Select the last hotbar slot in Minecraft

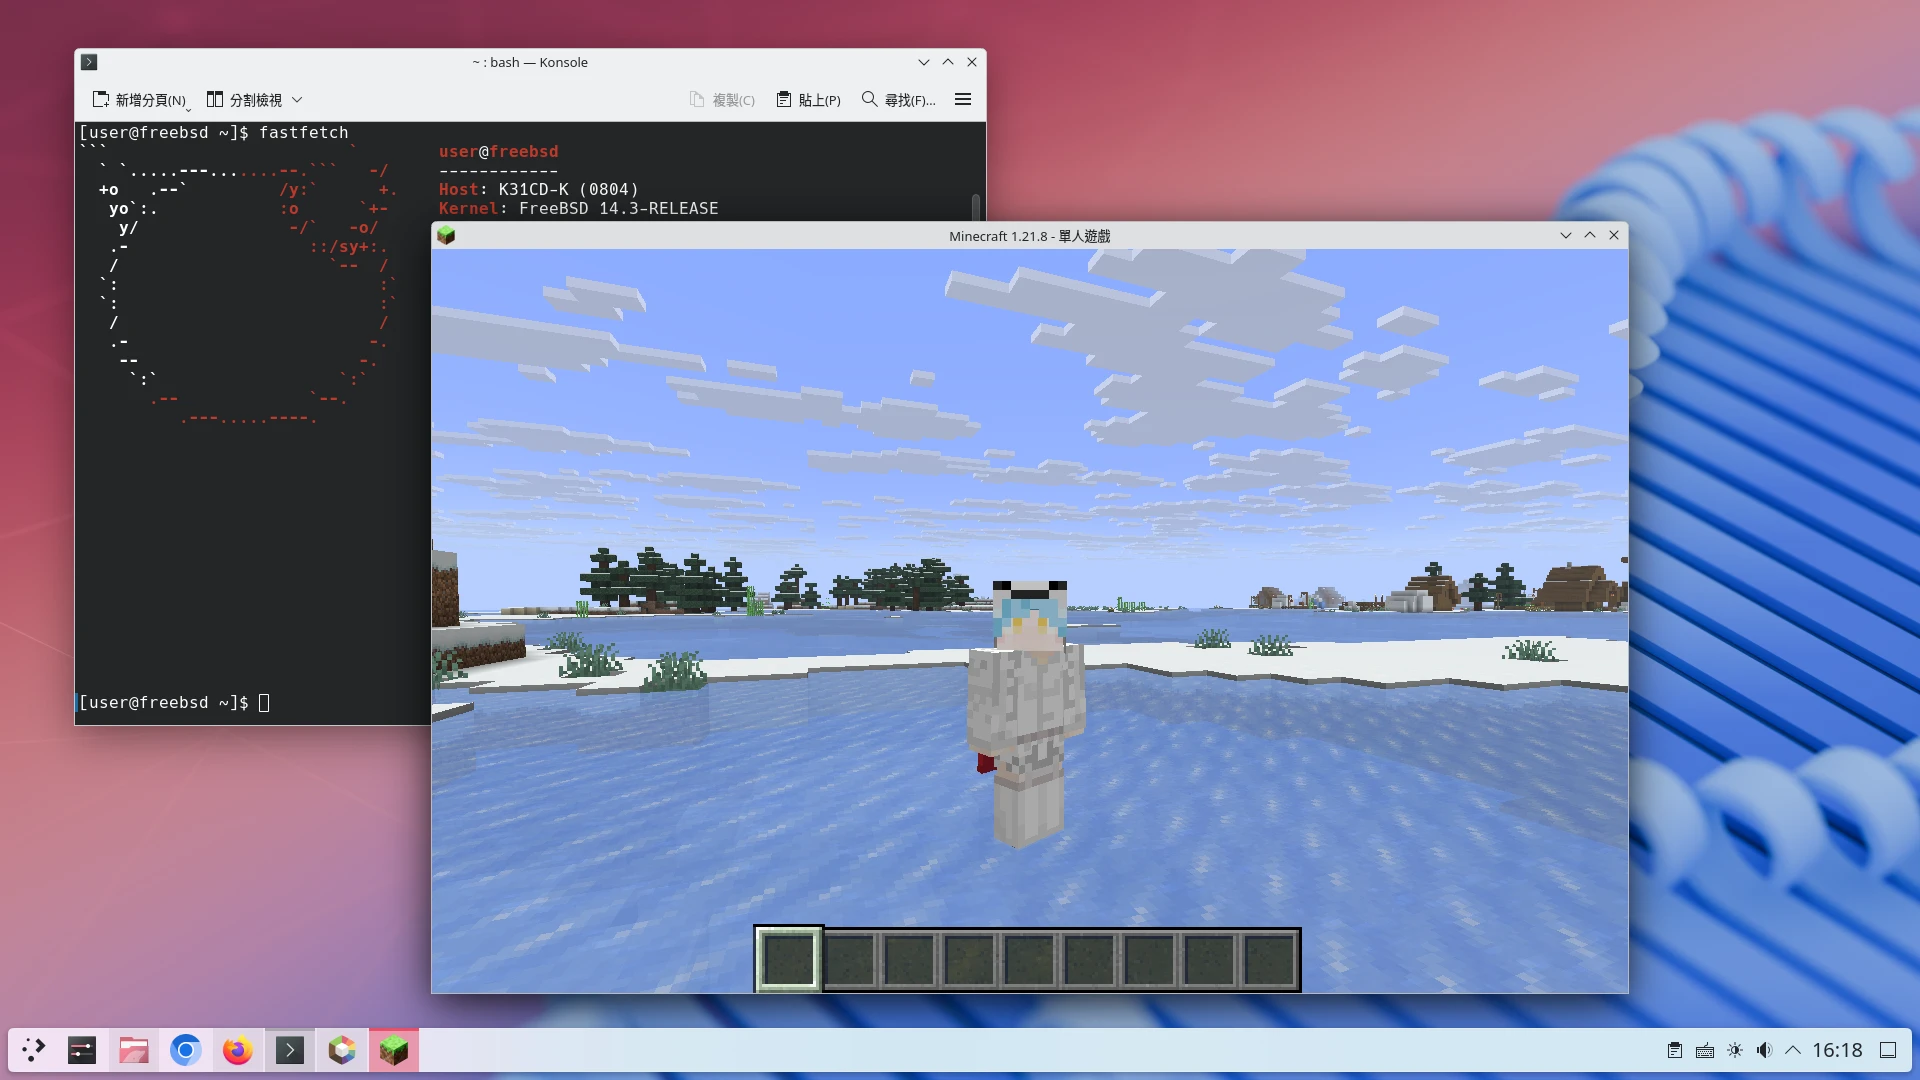click(x=1269, y=958)
